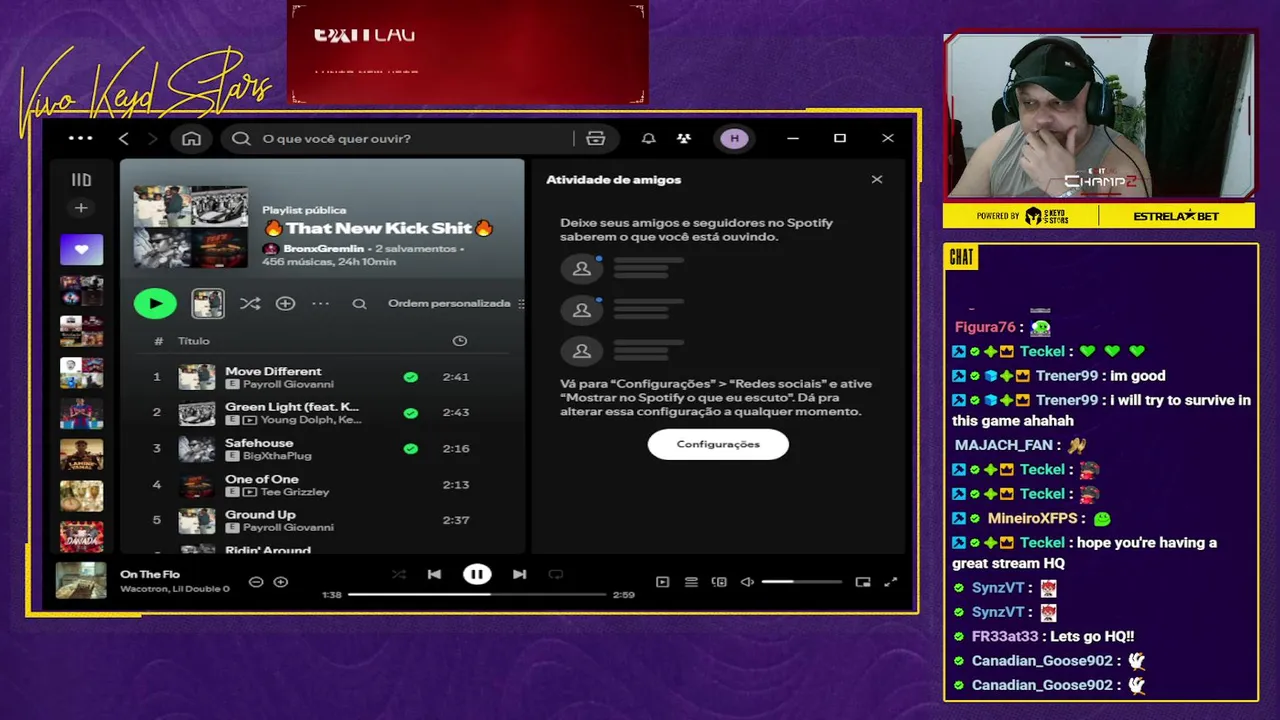
Task: Open the first friend placeholder avatar
Action: tap(581, 268)
